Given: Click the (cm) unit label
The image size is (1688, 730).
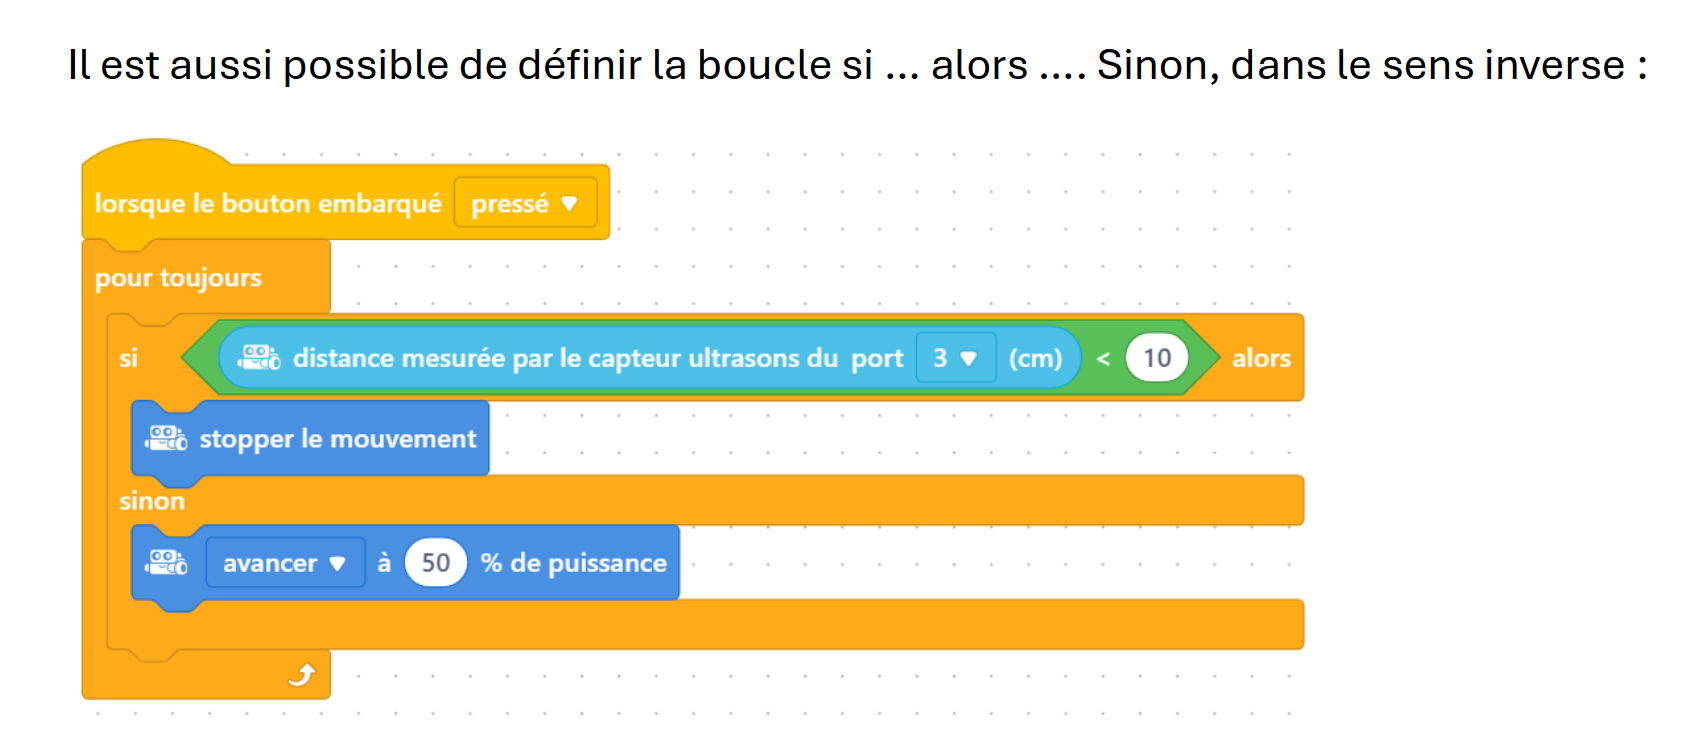Looking at the screenshot, I should (x=1035, y=358).
